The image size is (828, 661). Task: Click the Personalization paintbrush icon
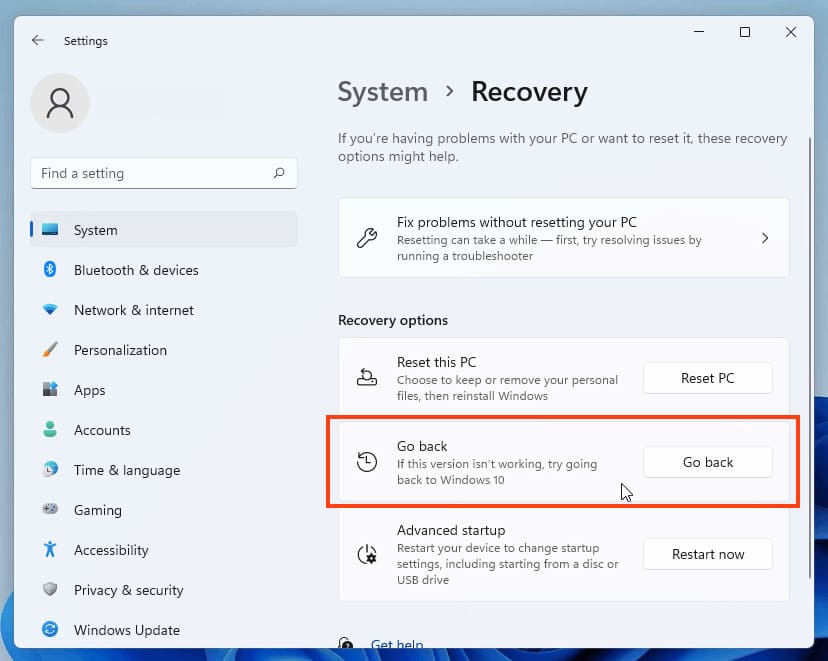pos(50,350)
